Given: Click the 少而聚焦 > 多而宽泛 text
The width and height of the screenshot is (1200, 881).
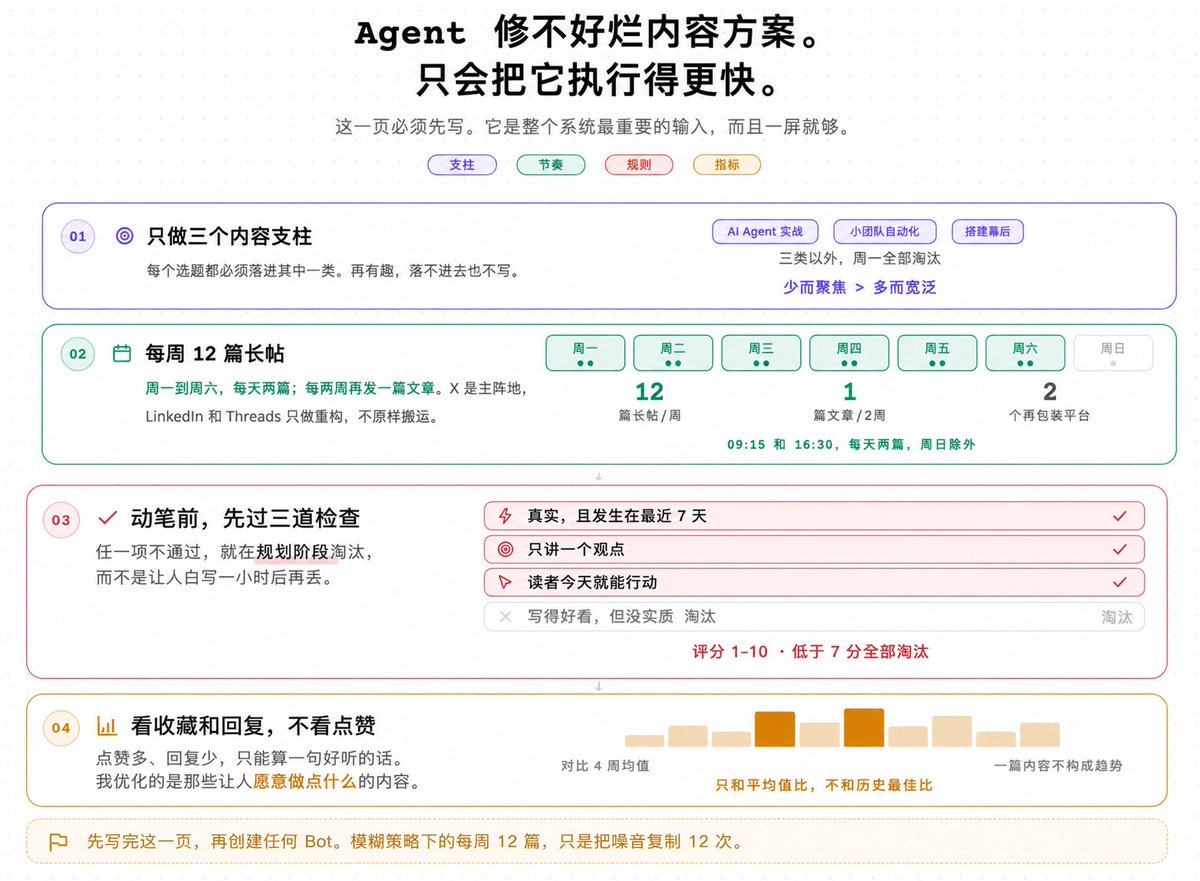Looking at the screenshot, I should [x=860, y=287].
